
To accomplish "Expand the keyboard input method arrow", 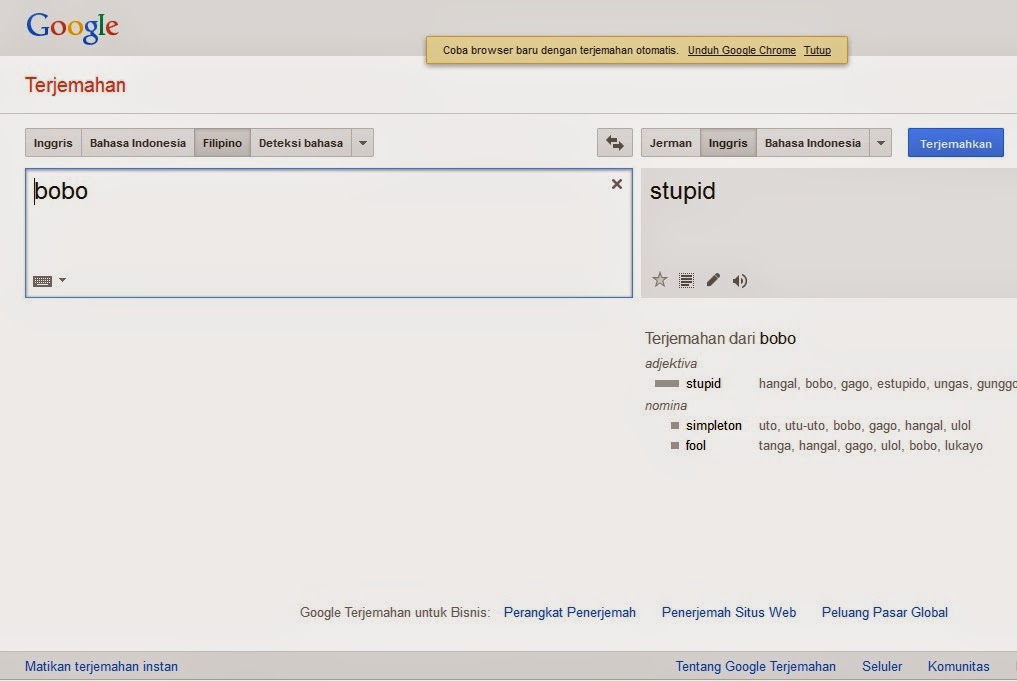I will [x=62, y=280].
